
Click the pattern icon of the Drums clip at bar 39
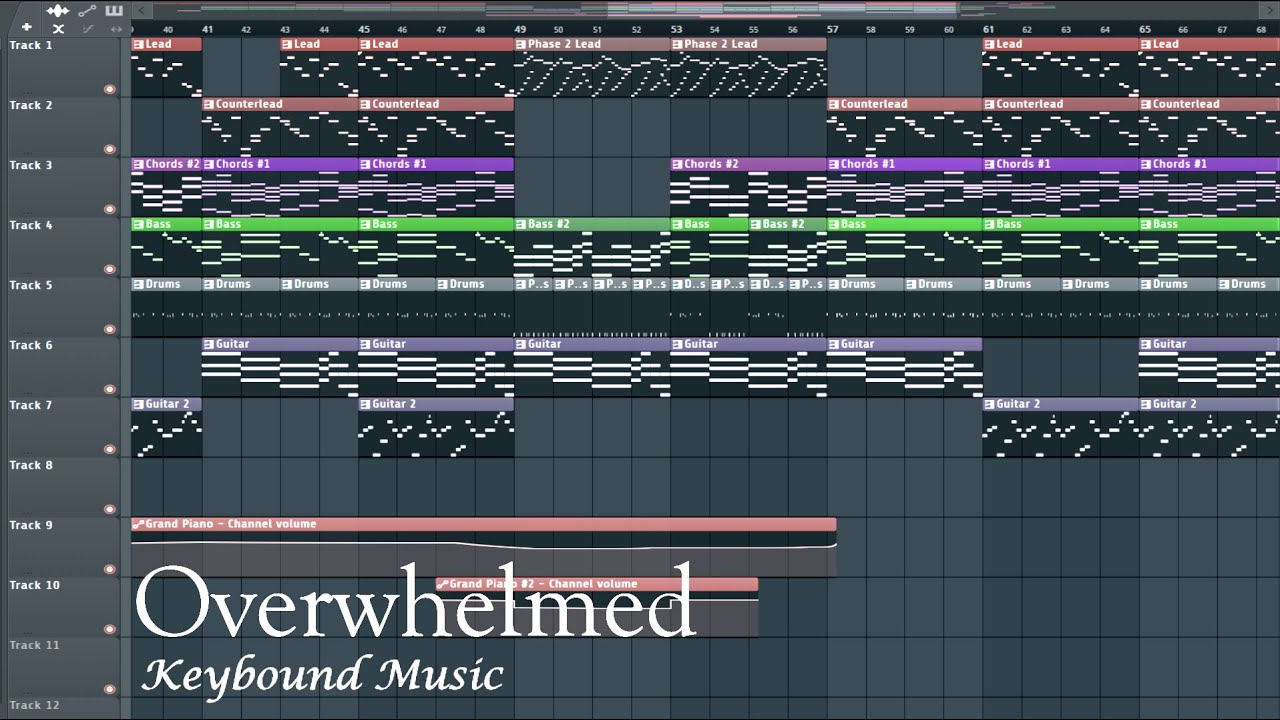(138, 284)
